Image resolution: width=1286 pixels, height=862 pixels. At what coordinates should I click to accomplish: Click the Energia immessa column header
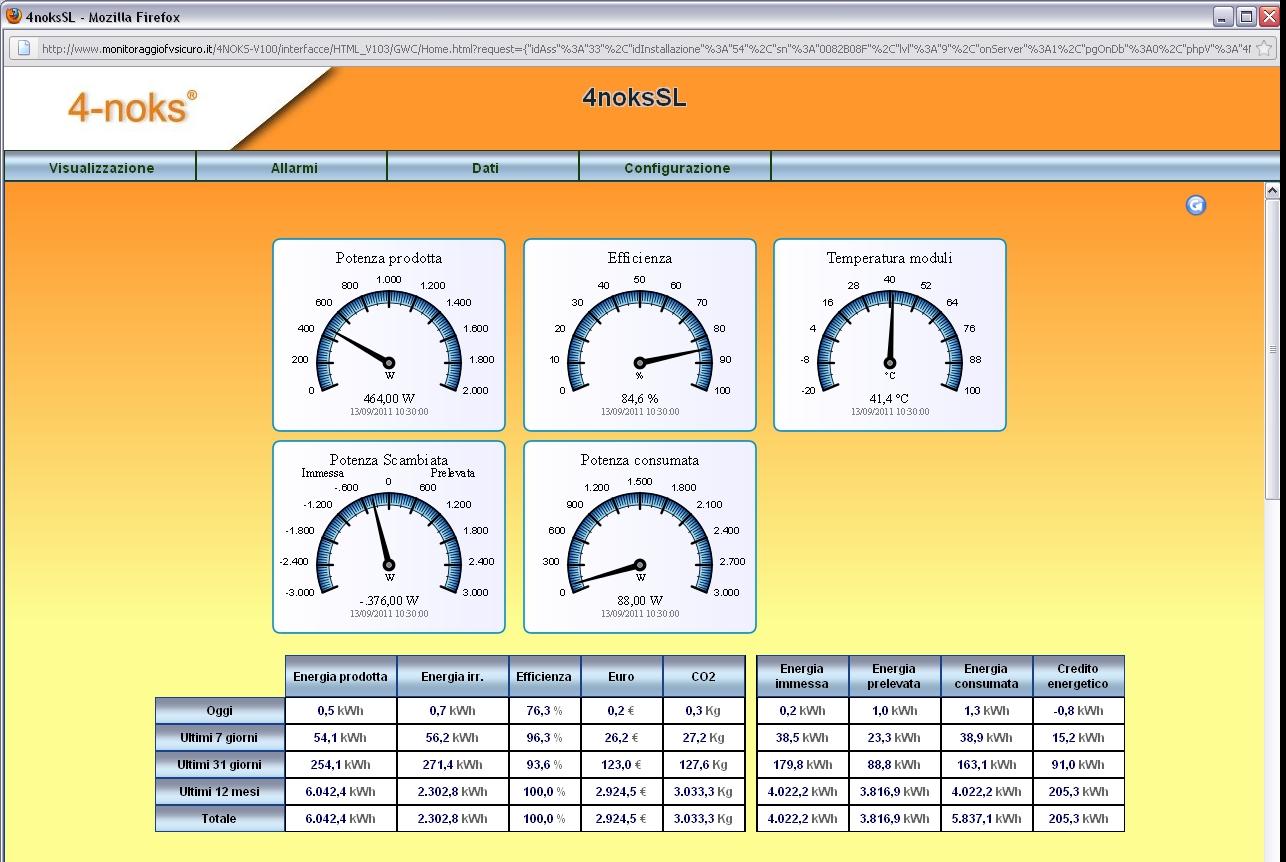coord(803,676)
